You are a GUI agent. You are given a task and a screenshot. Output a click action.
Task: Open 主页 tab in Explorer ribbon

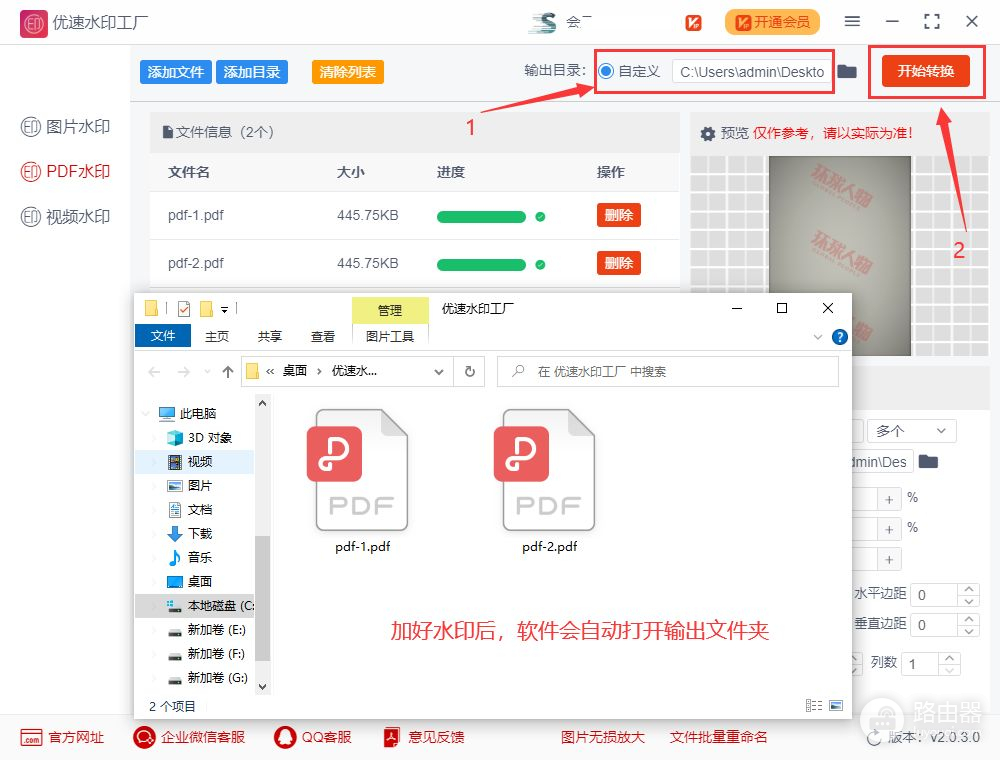(x=217, y=336)
